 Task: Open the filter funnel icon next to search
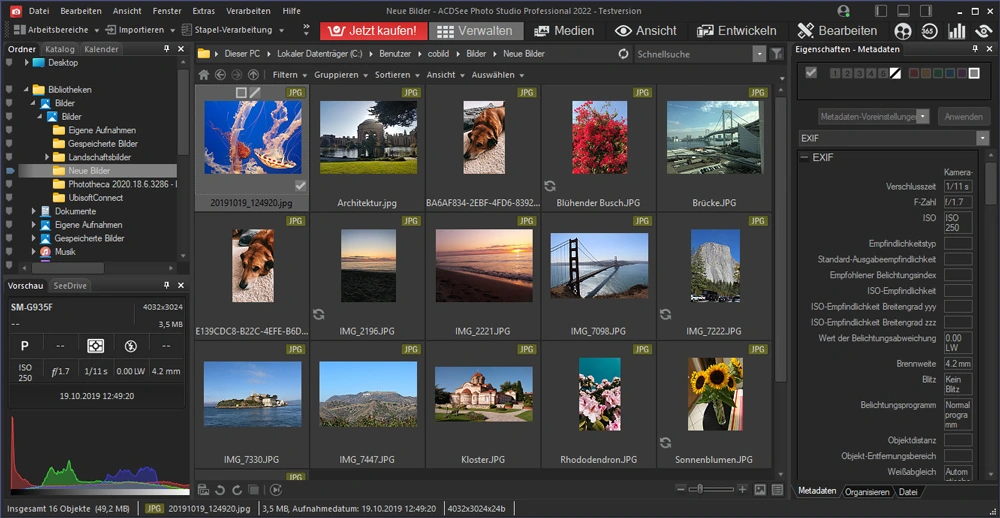pyautogui.click(x=776, y=54)
